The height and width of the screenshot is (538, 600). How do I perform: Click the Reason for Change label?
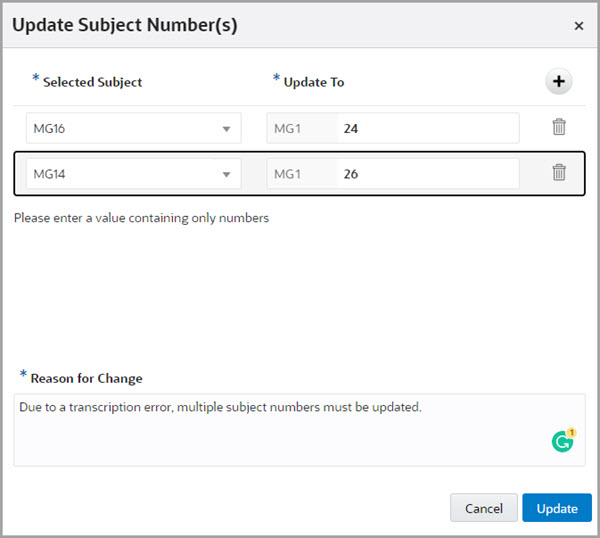pos(86,378)
